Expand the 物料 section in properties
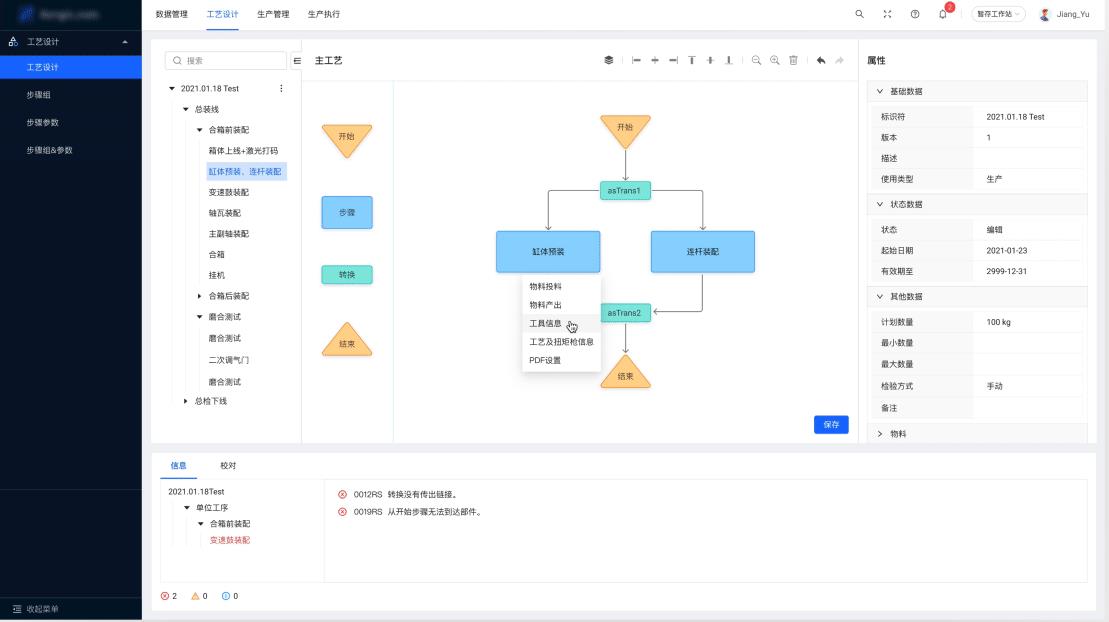1109x622 pixels. (880, 434)
